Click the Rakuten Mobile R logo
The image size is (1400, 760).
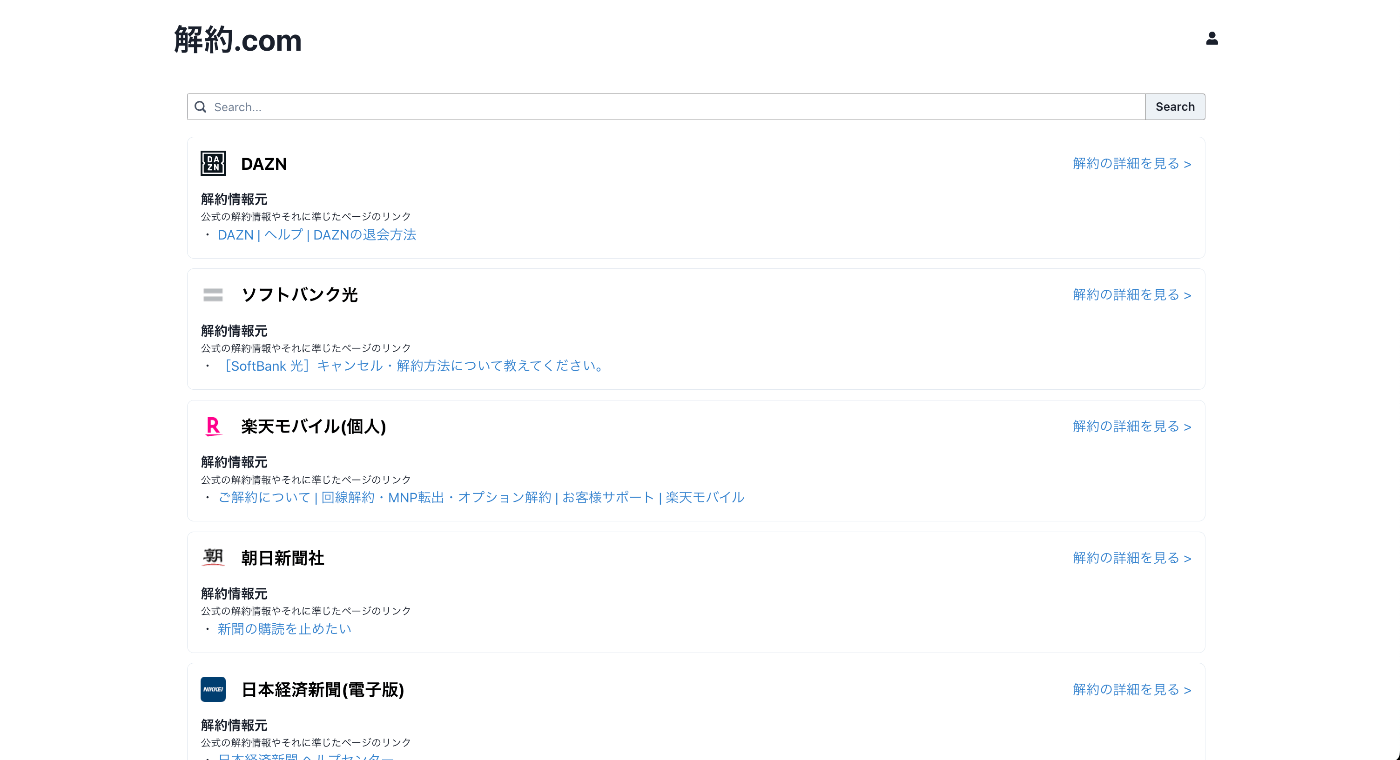(213, 426)
